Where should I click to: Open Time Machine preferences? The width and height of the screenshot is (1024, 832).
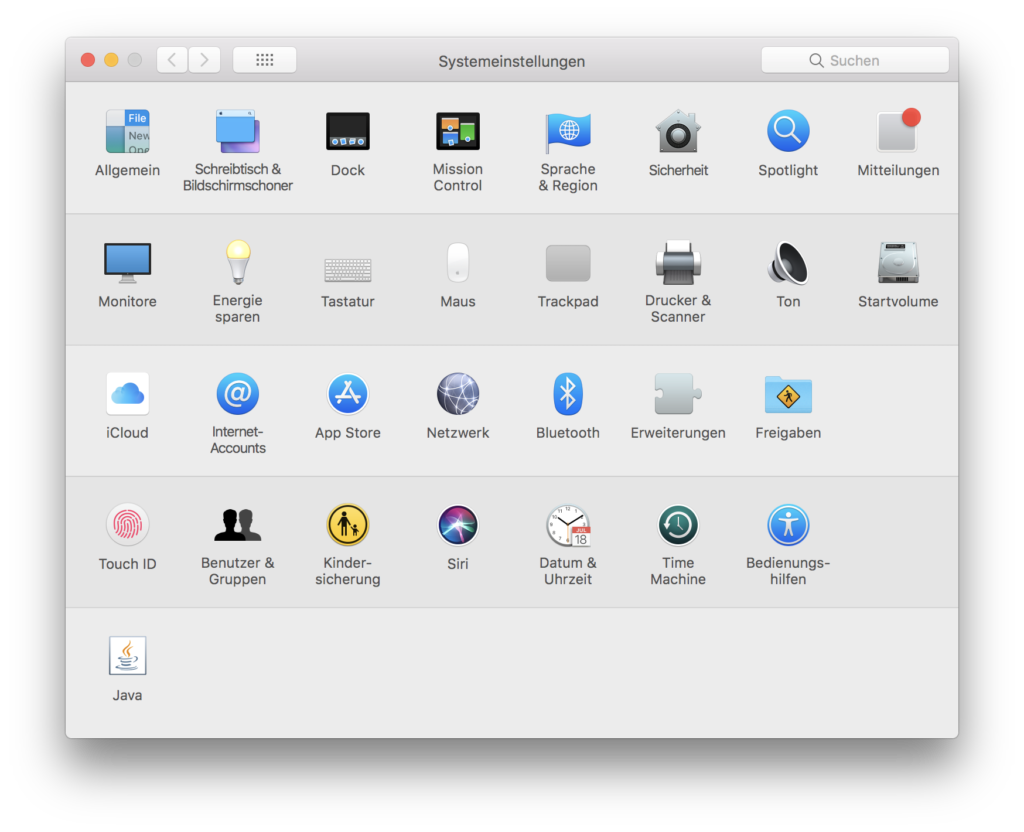tap(678, 525)
